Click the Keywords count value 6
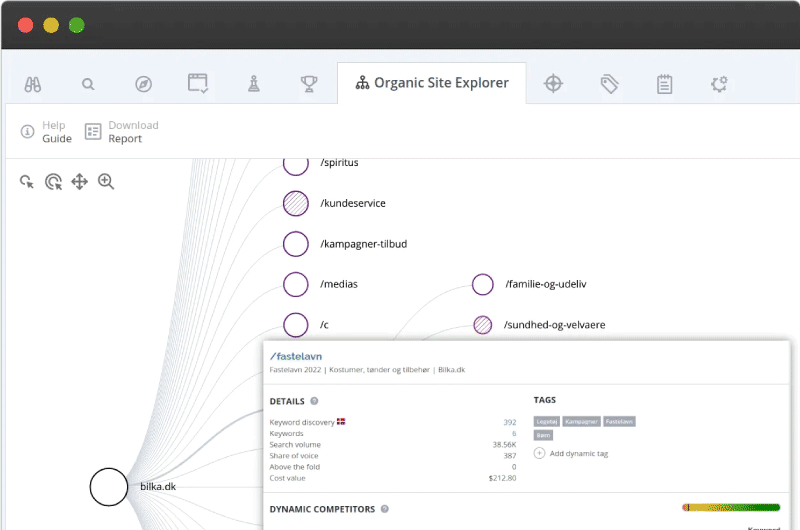Screen dimensions: 800x530 tap(514, 434)
